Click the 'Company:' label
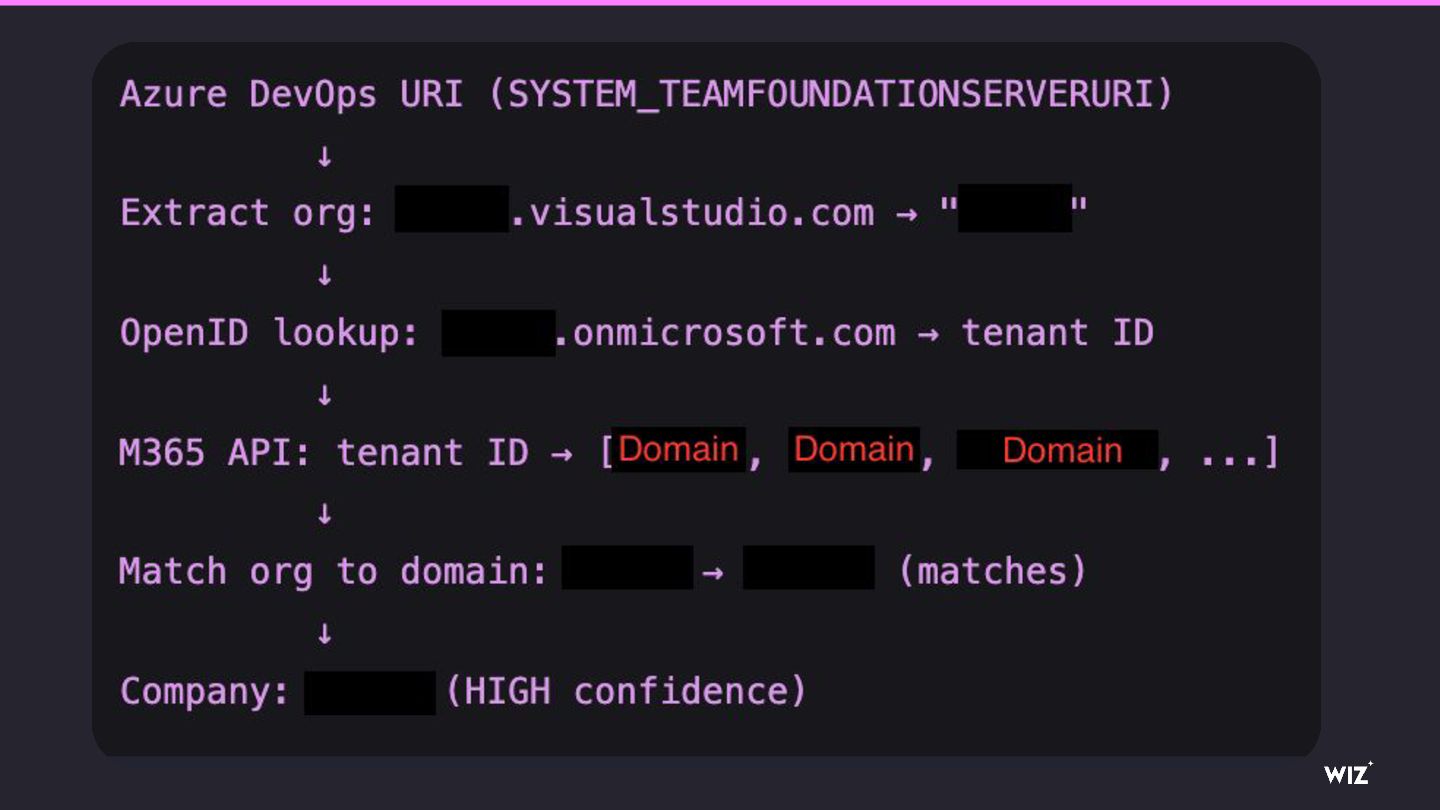This screenshot has height=810, width=1440. (205, 692)
